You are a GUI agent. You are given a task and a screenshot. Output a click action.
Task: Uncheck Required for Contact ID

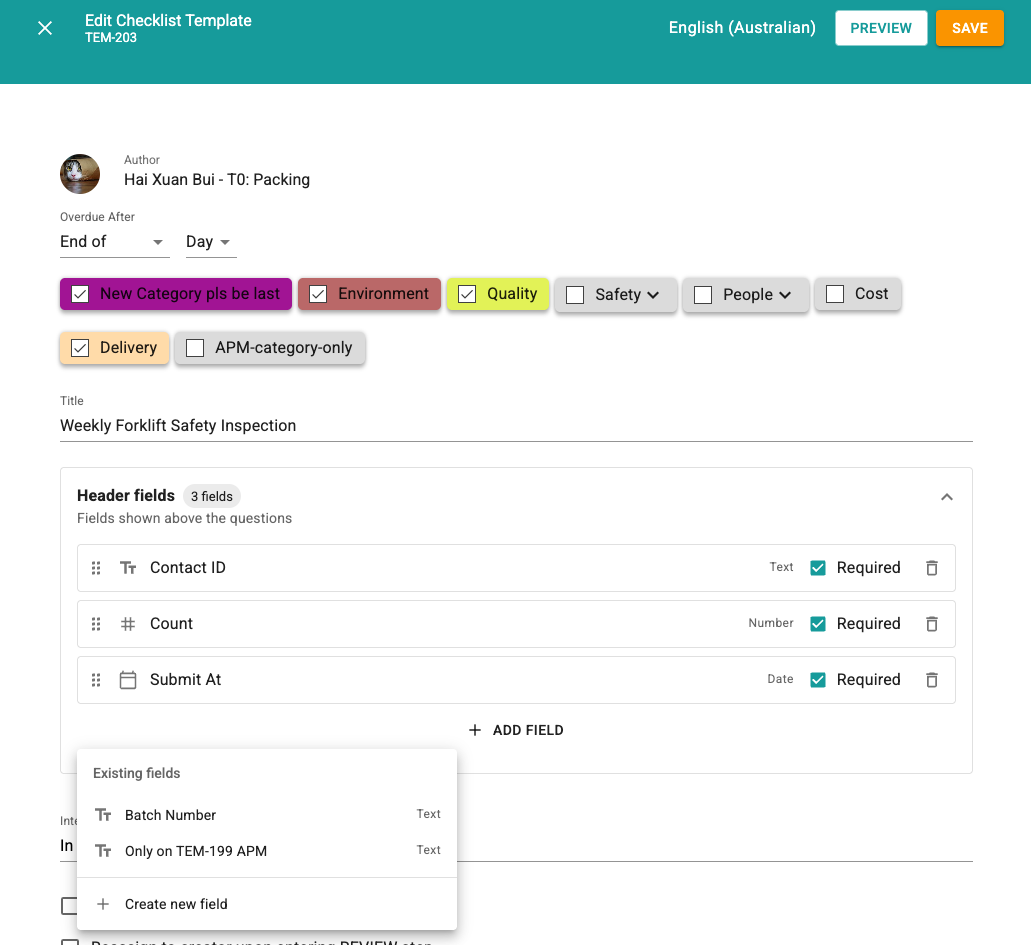(x=818, y=568)
